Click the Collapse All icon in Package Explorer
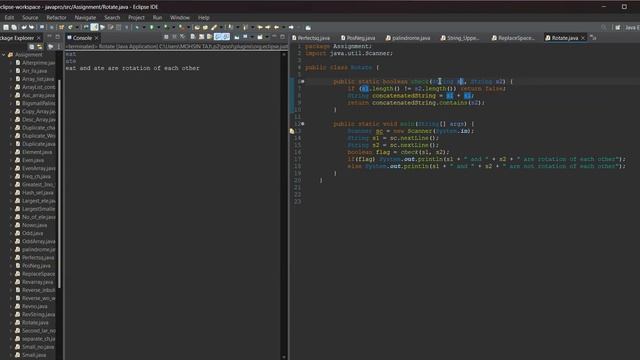640x360 pixels. click(x=32, y=47)
